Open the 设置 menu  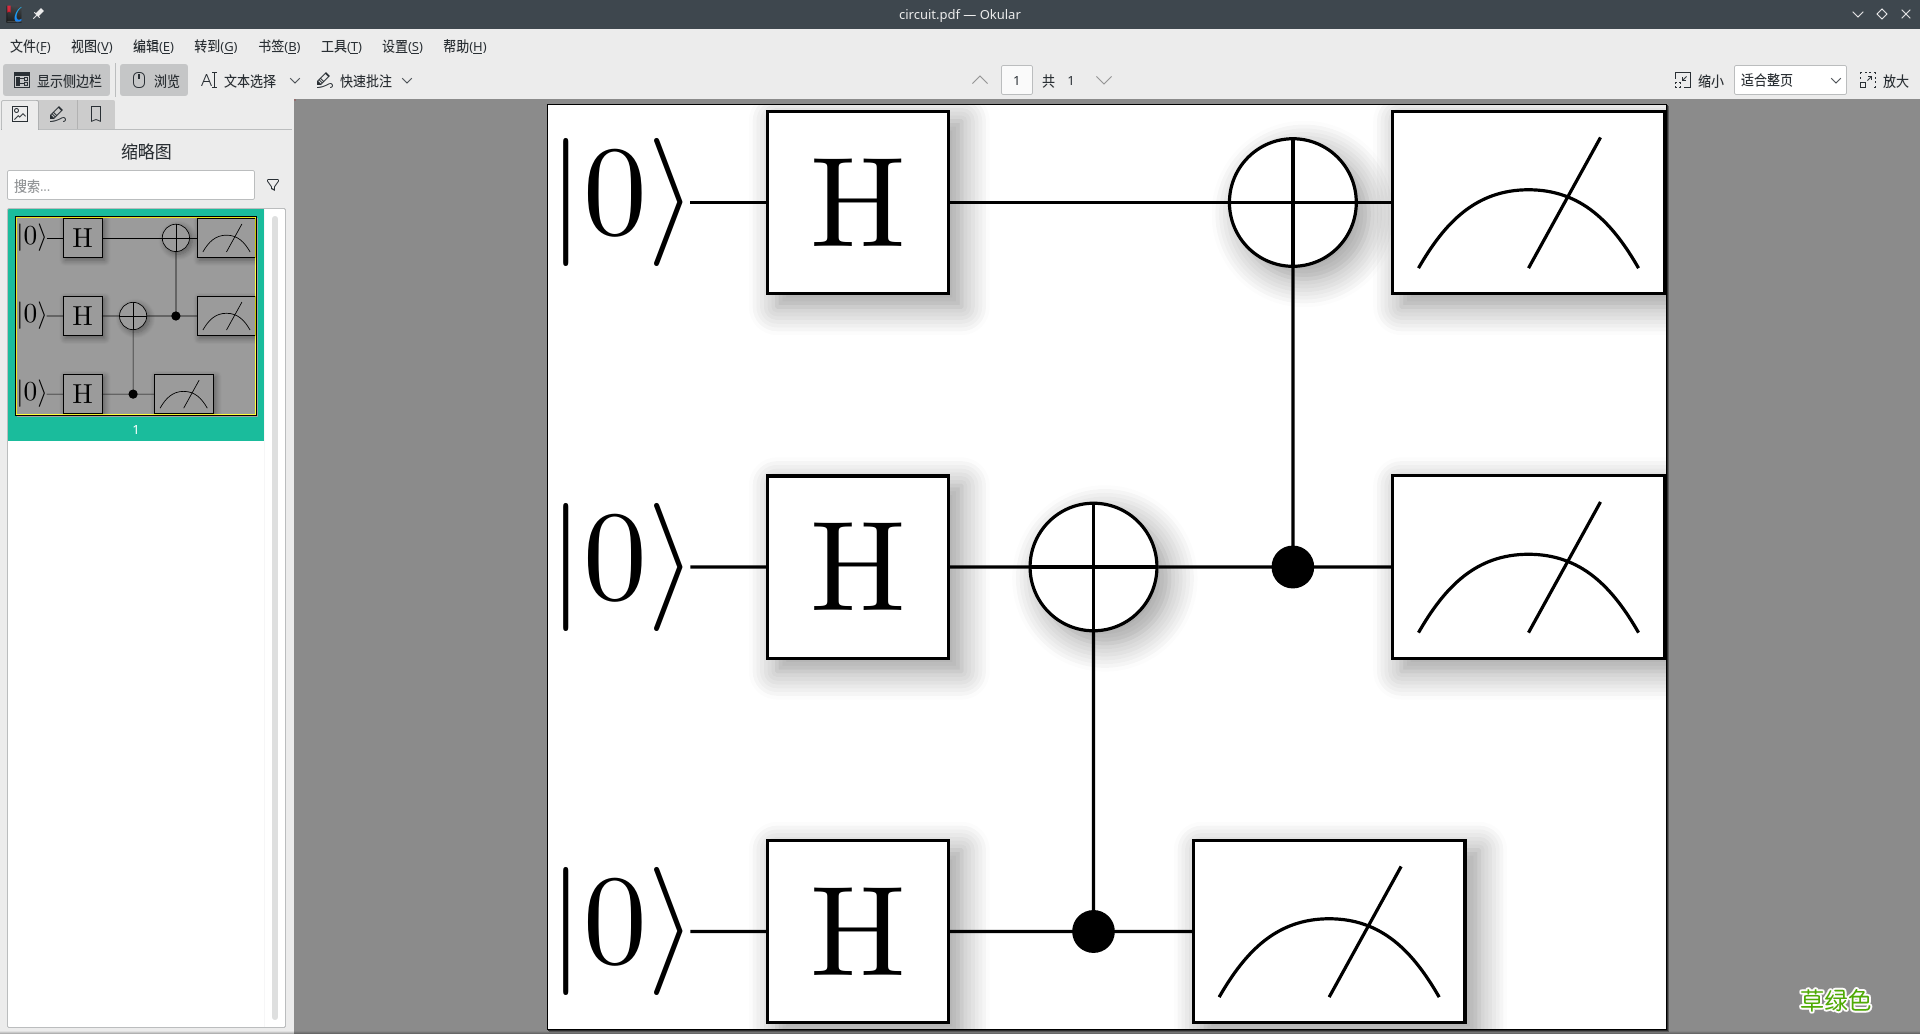tap(402, 47)
